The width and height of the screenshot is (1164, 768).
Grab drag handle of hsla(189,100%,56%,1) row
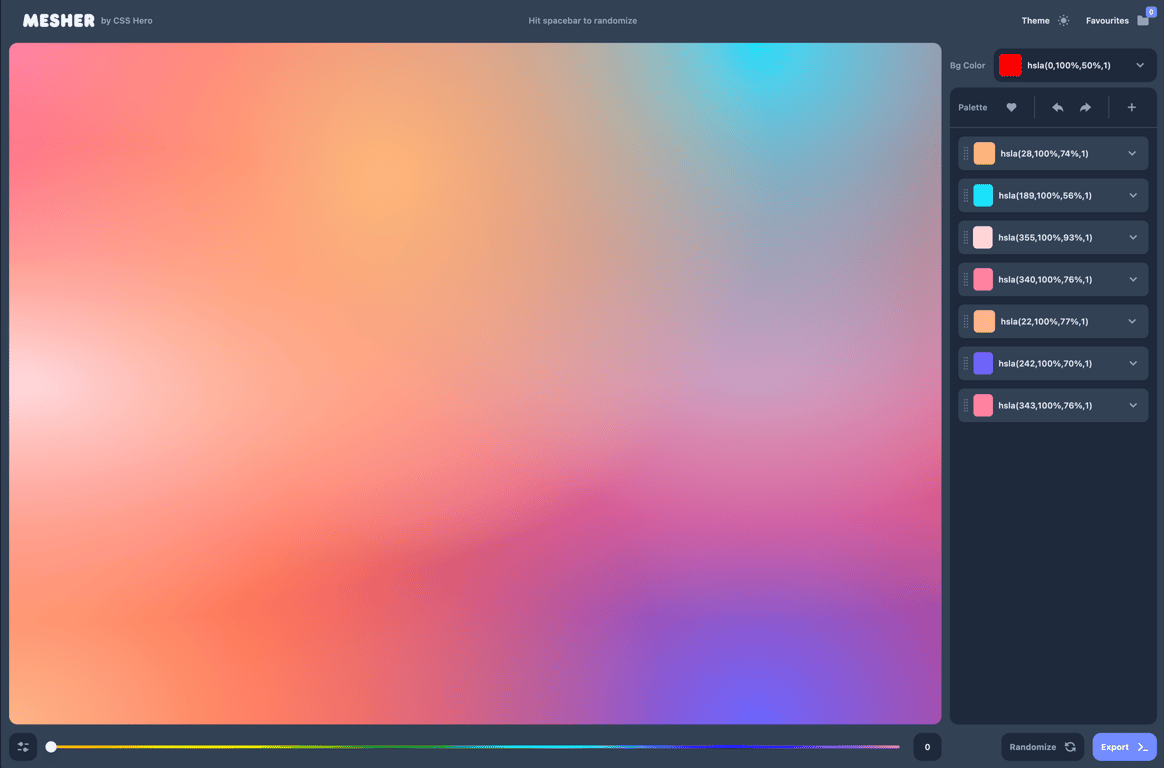[966, 196]
